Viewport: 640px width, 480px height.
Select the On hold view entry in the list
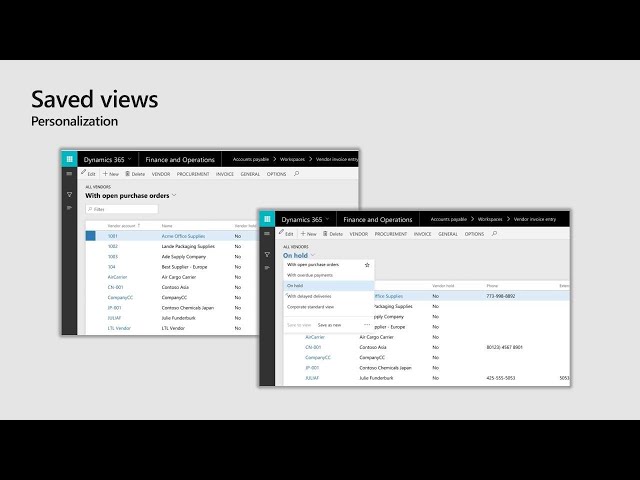[x=329, y=286]
